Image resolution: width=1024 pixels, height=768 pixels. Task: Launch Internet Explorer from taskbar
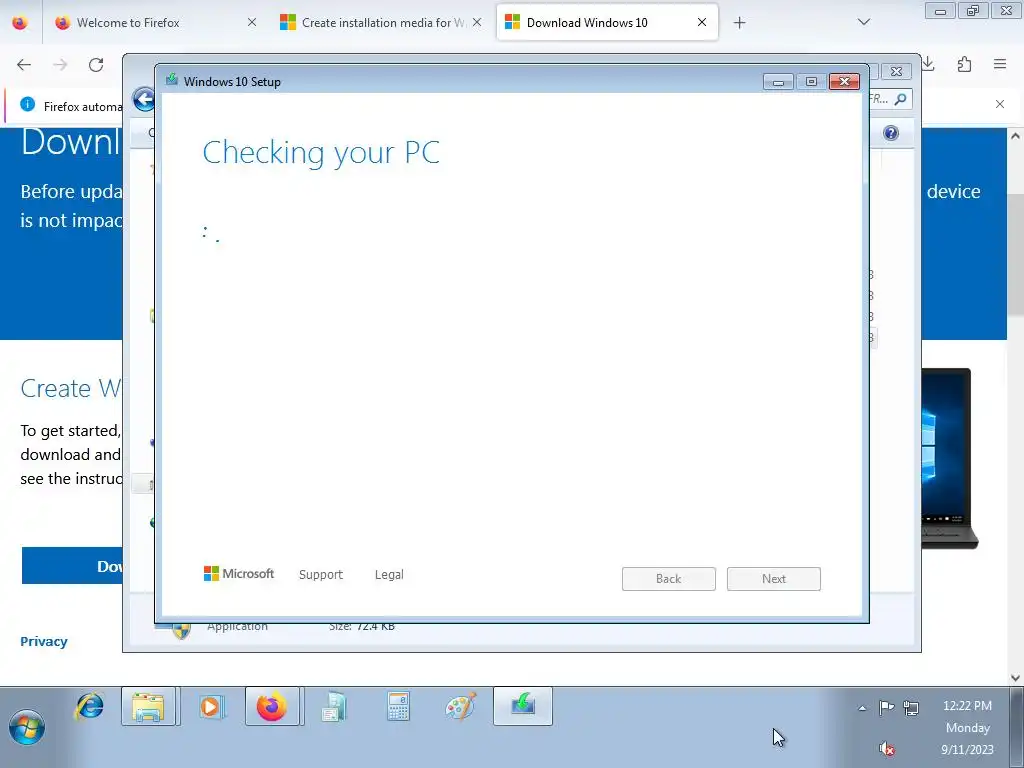point(89,707)
